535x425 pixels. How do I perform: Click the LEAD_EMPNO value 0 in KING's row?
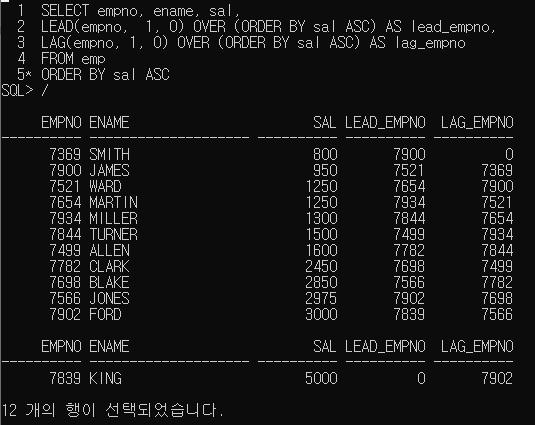pyautogui.click(x=421, y=378)
